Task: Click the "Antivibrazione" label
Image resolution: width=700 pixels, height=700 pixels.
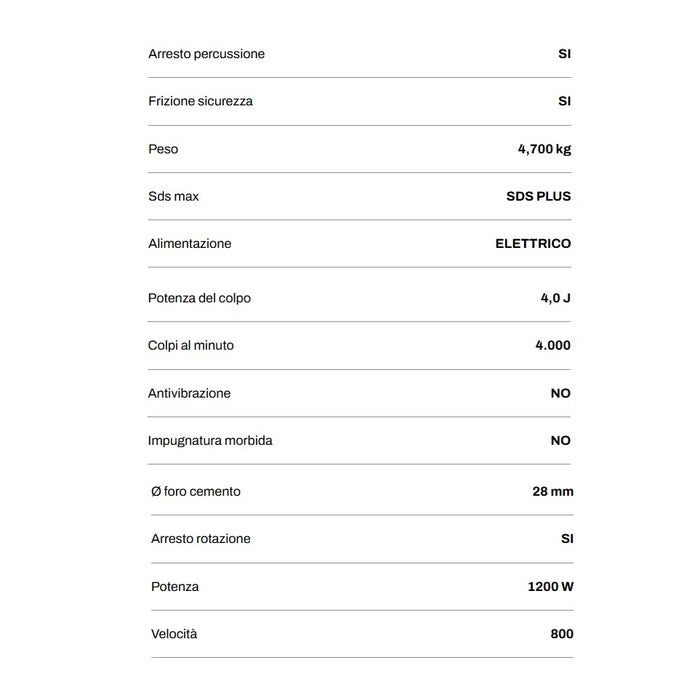Action: coord(189,393)
